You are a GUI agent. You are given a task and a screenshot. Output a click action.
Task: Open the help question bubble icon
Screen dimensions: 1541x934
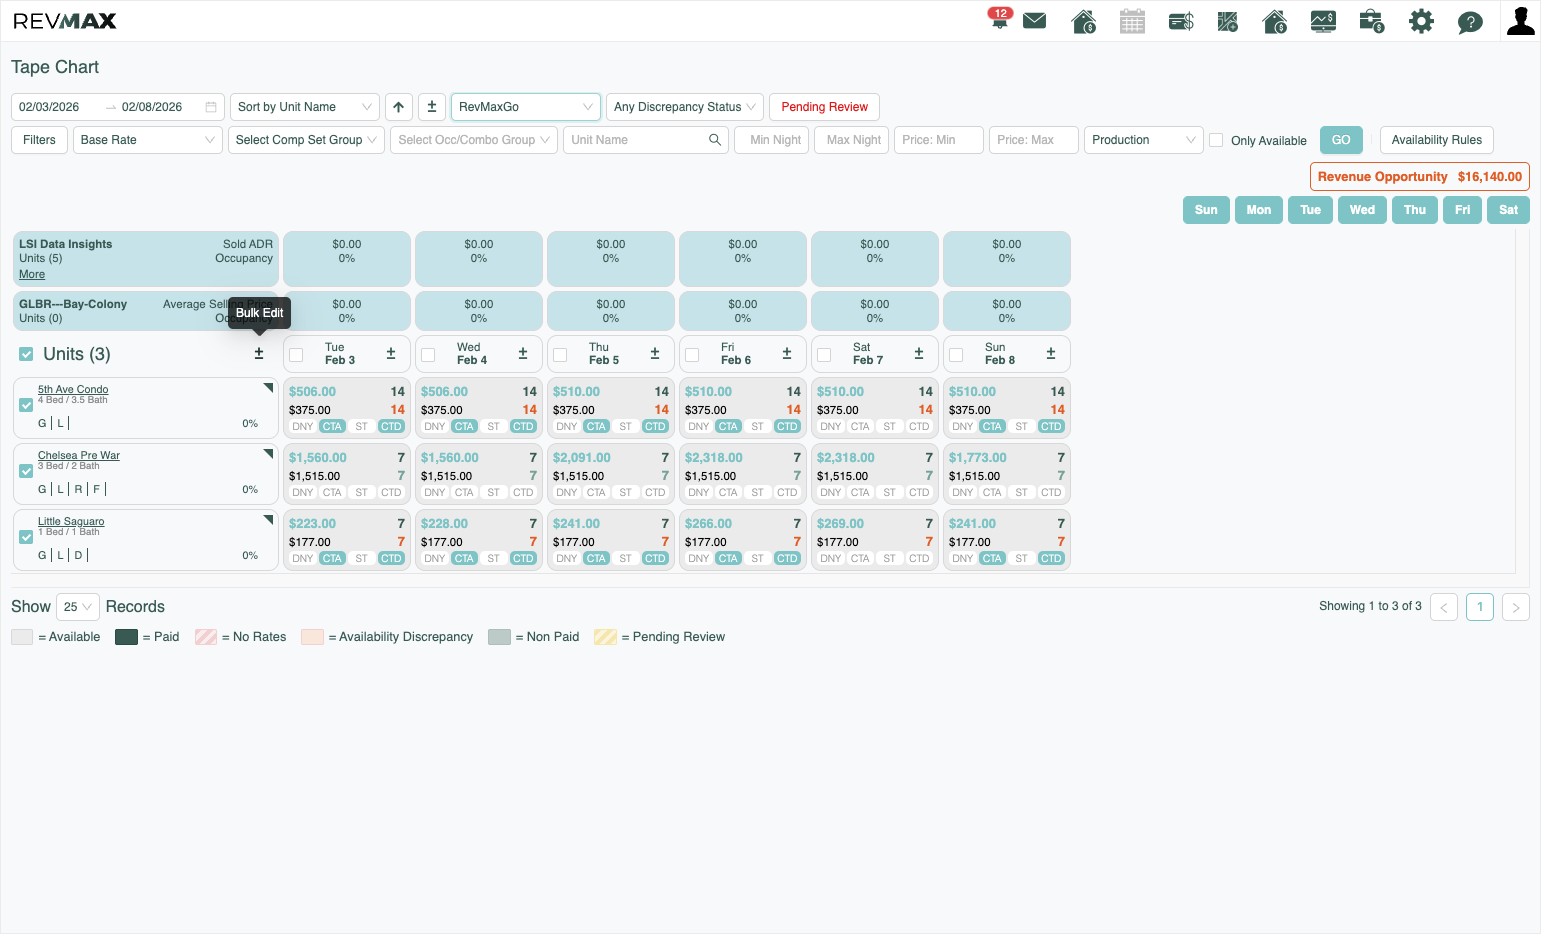click(1470, 22)
